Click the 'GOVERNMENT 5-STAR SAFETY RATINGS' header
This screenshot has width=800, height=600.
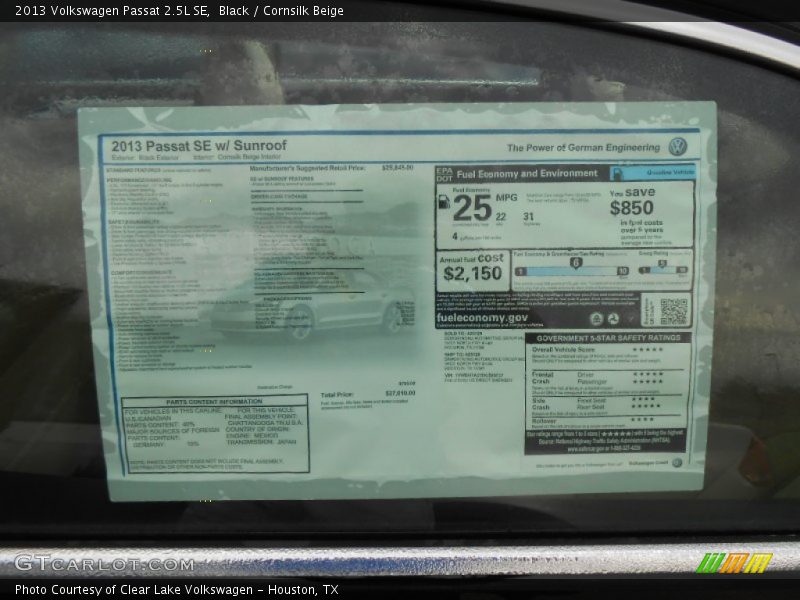click(x=608, y=338)
